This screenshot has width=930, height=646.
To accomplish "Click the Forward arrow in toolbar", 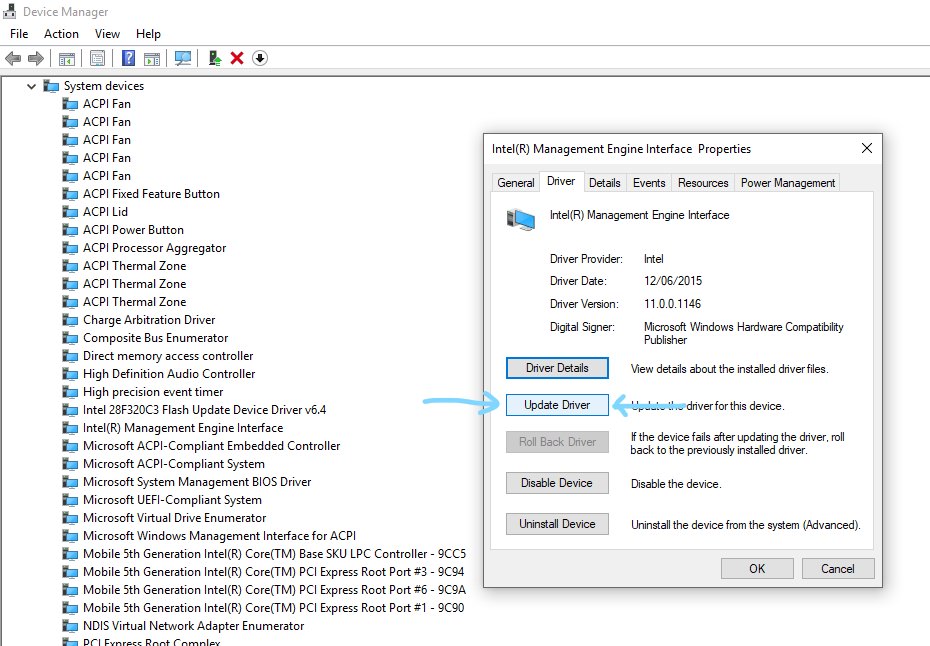I will click(36, 58).
